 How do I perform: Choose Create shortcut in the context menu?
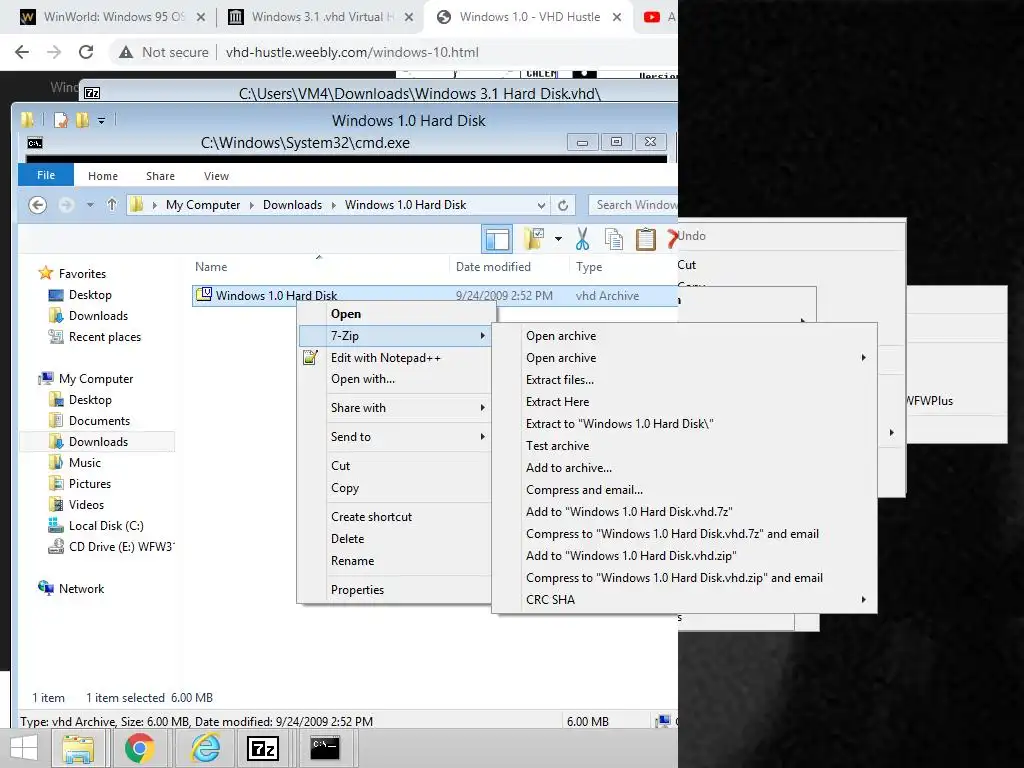coord(371,517)
